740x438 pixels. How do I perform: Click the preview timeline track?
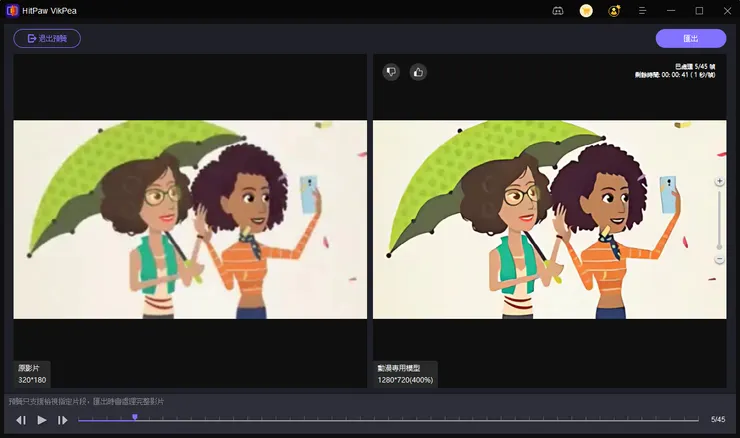point(388,420)
